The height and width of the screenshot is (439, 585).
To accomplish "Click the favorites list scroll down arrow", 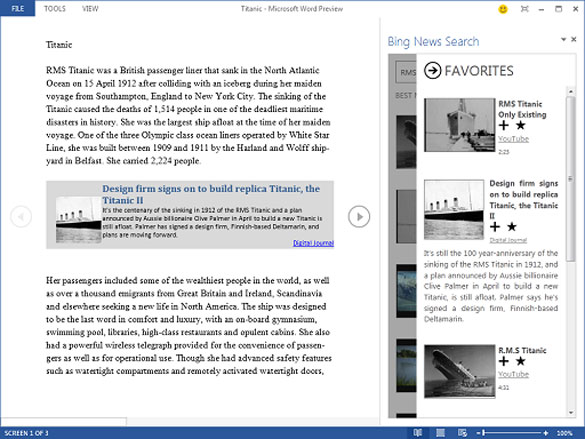I will click(x=570, y=413).
